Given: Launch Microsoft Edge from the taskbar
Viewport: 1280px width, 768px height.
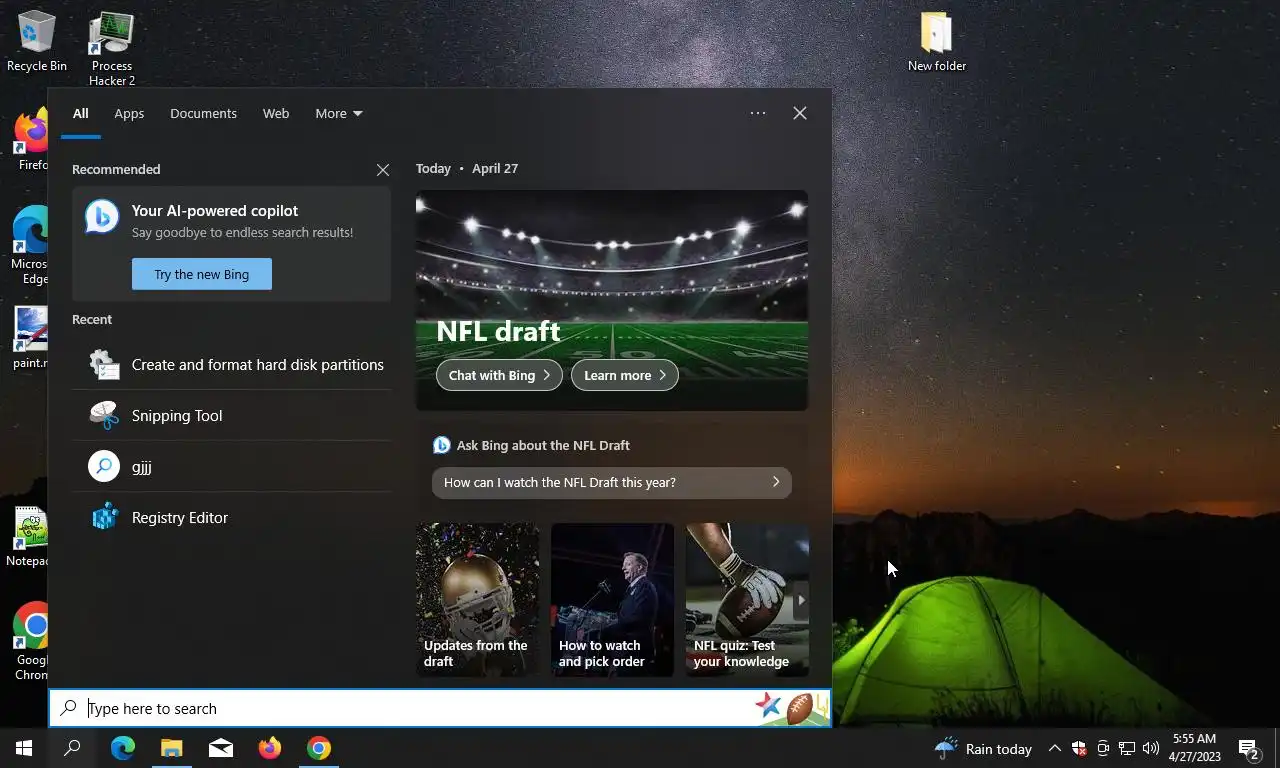Looking at the screenshot, I should (x=122, y=748).
